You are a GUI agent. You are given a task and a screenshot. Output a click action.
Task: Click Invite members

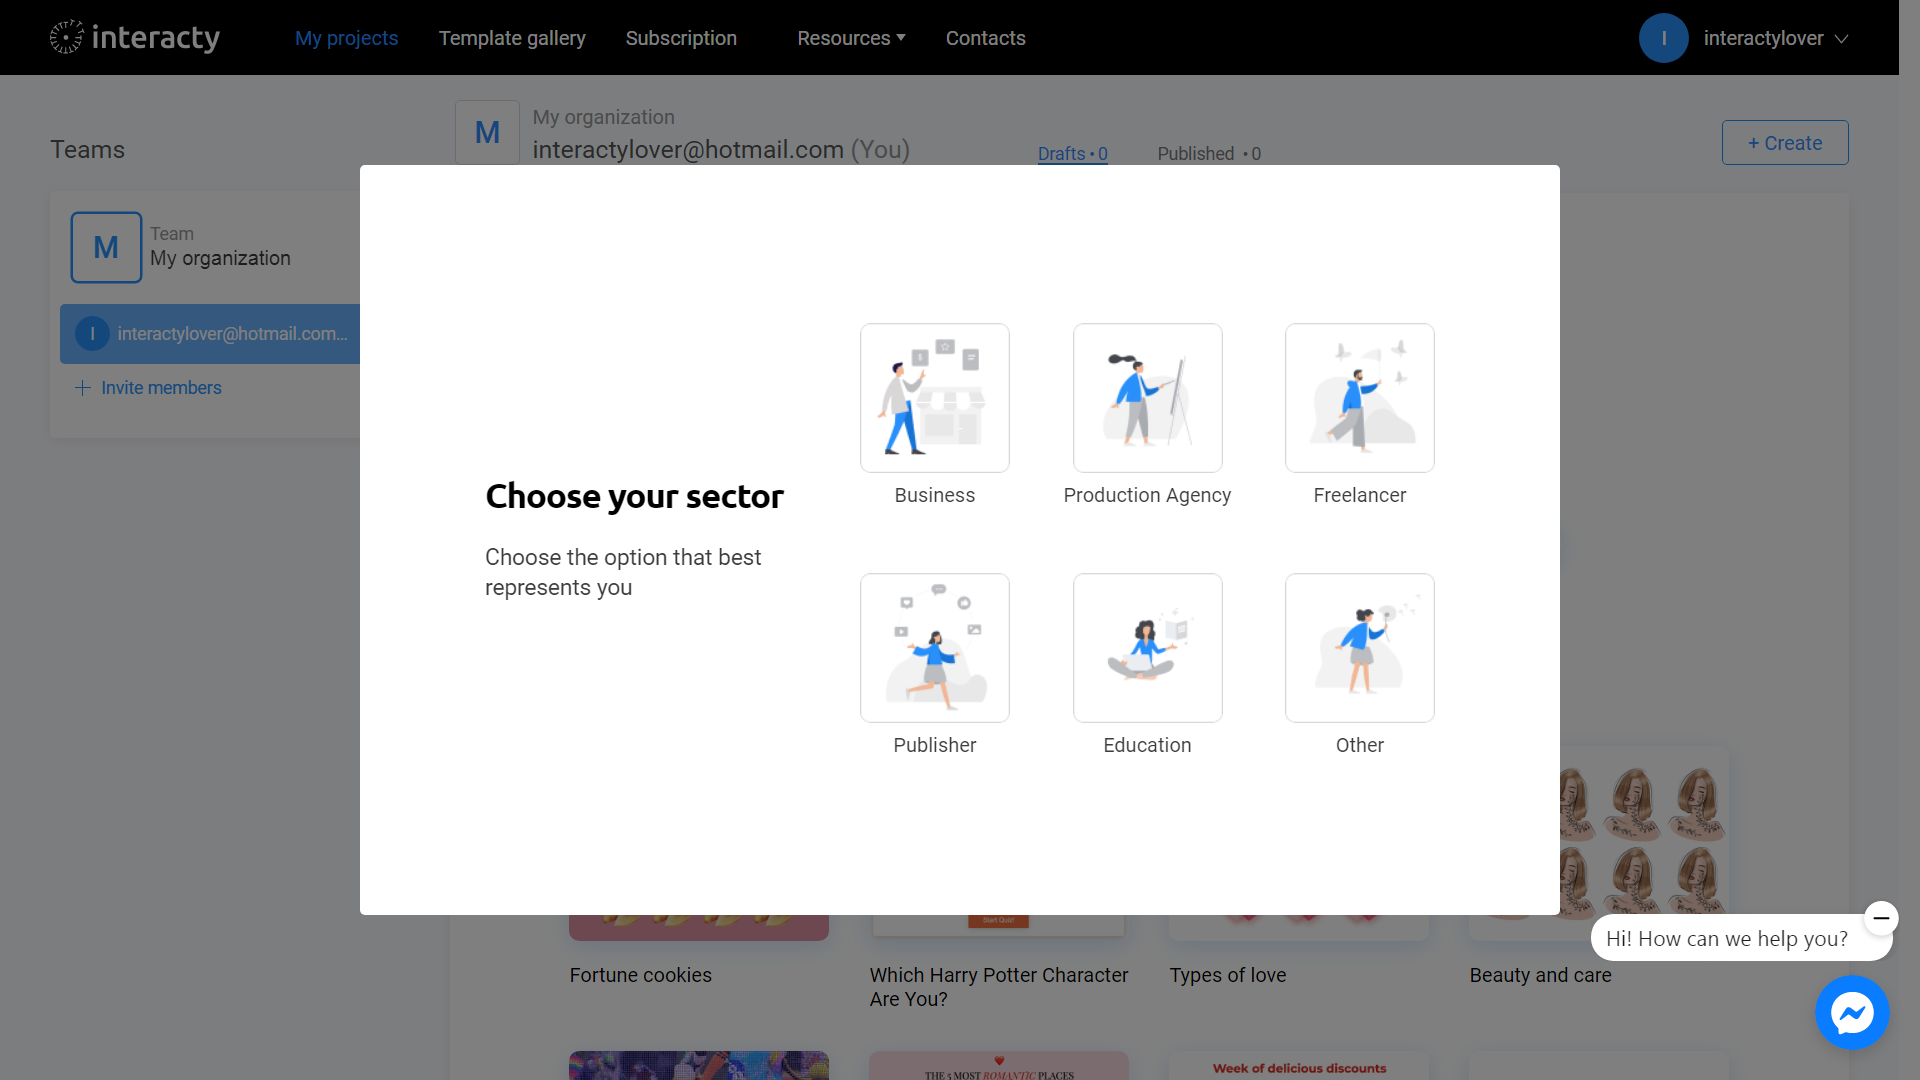pos(161,387)
